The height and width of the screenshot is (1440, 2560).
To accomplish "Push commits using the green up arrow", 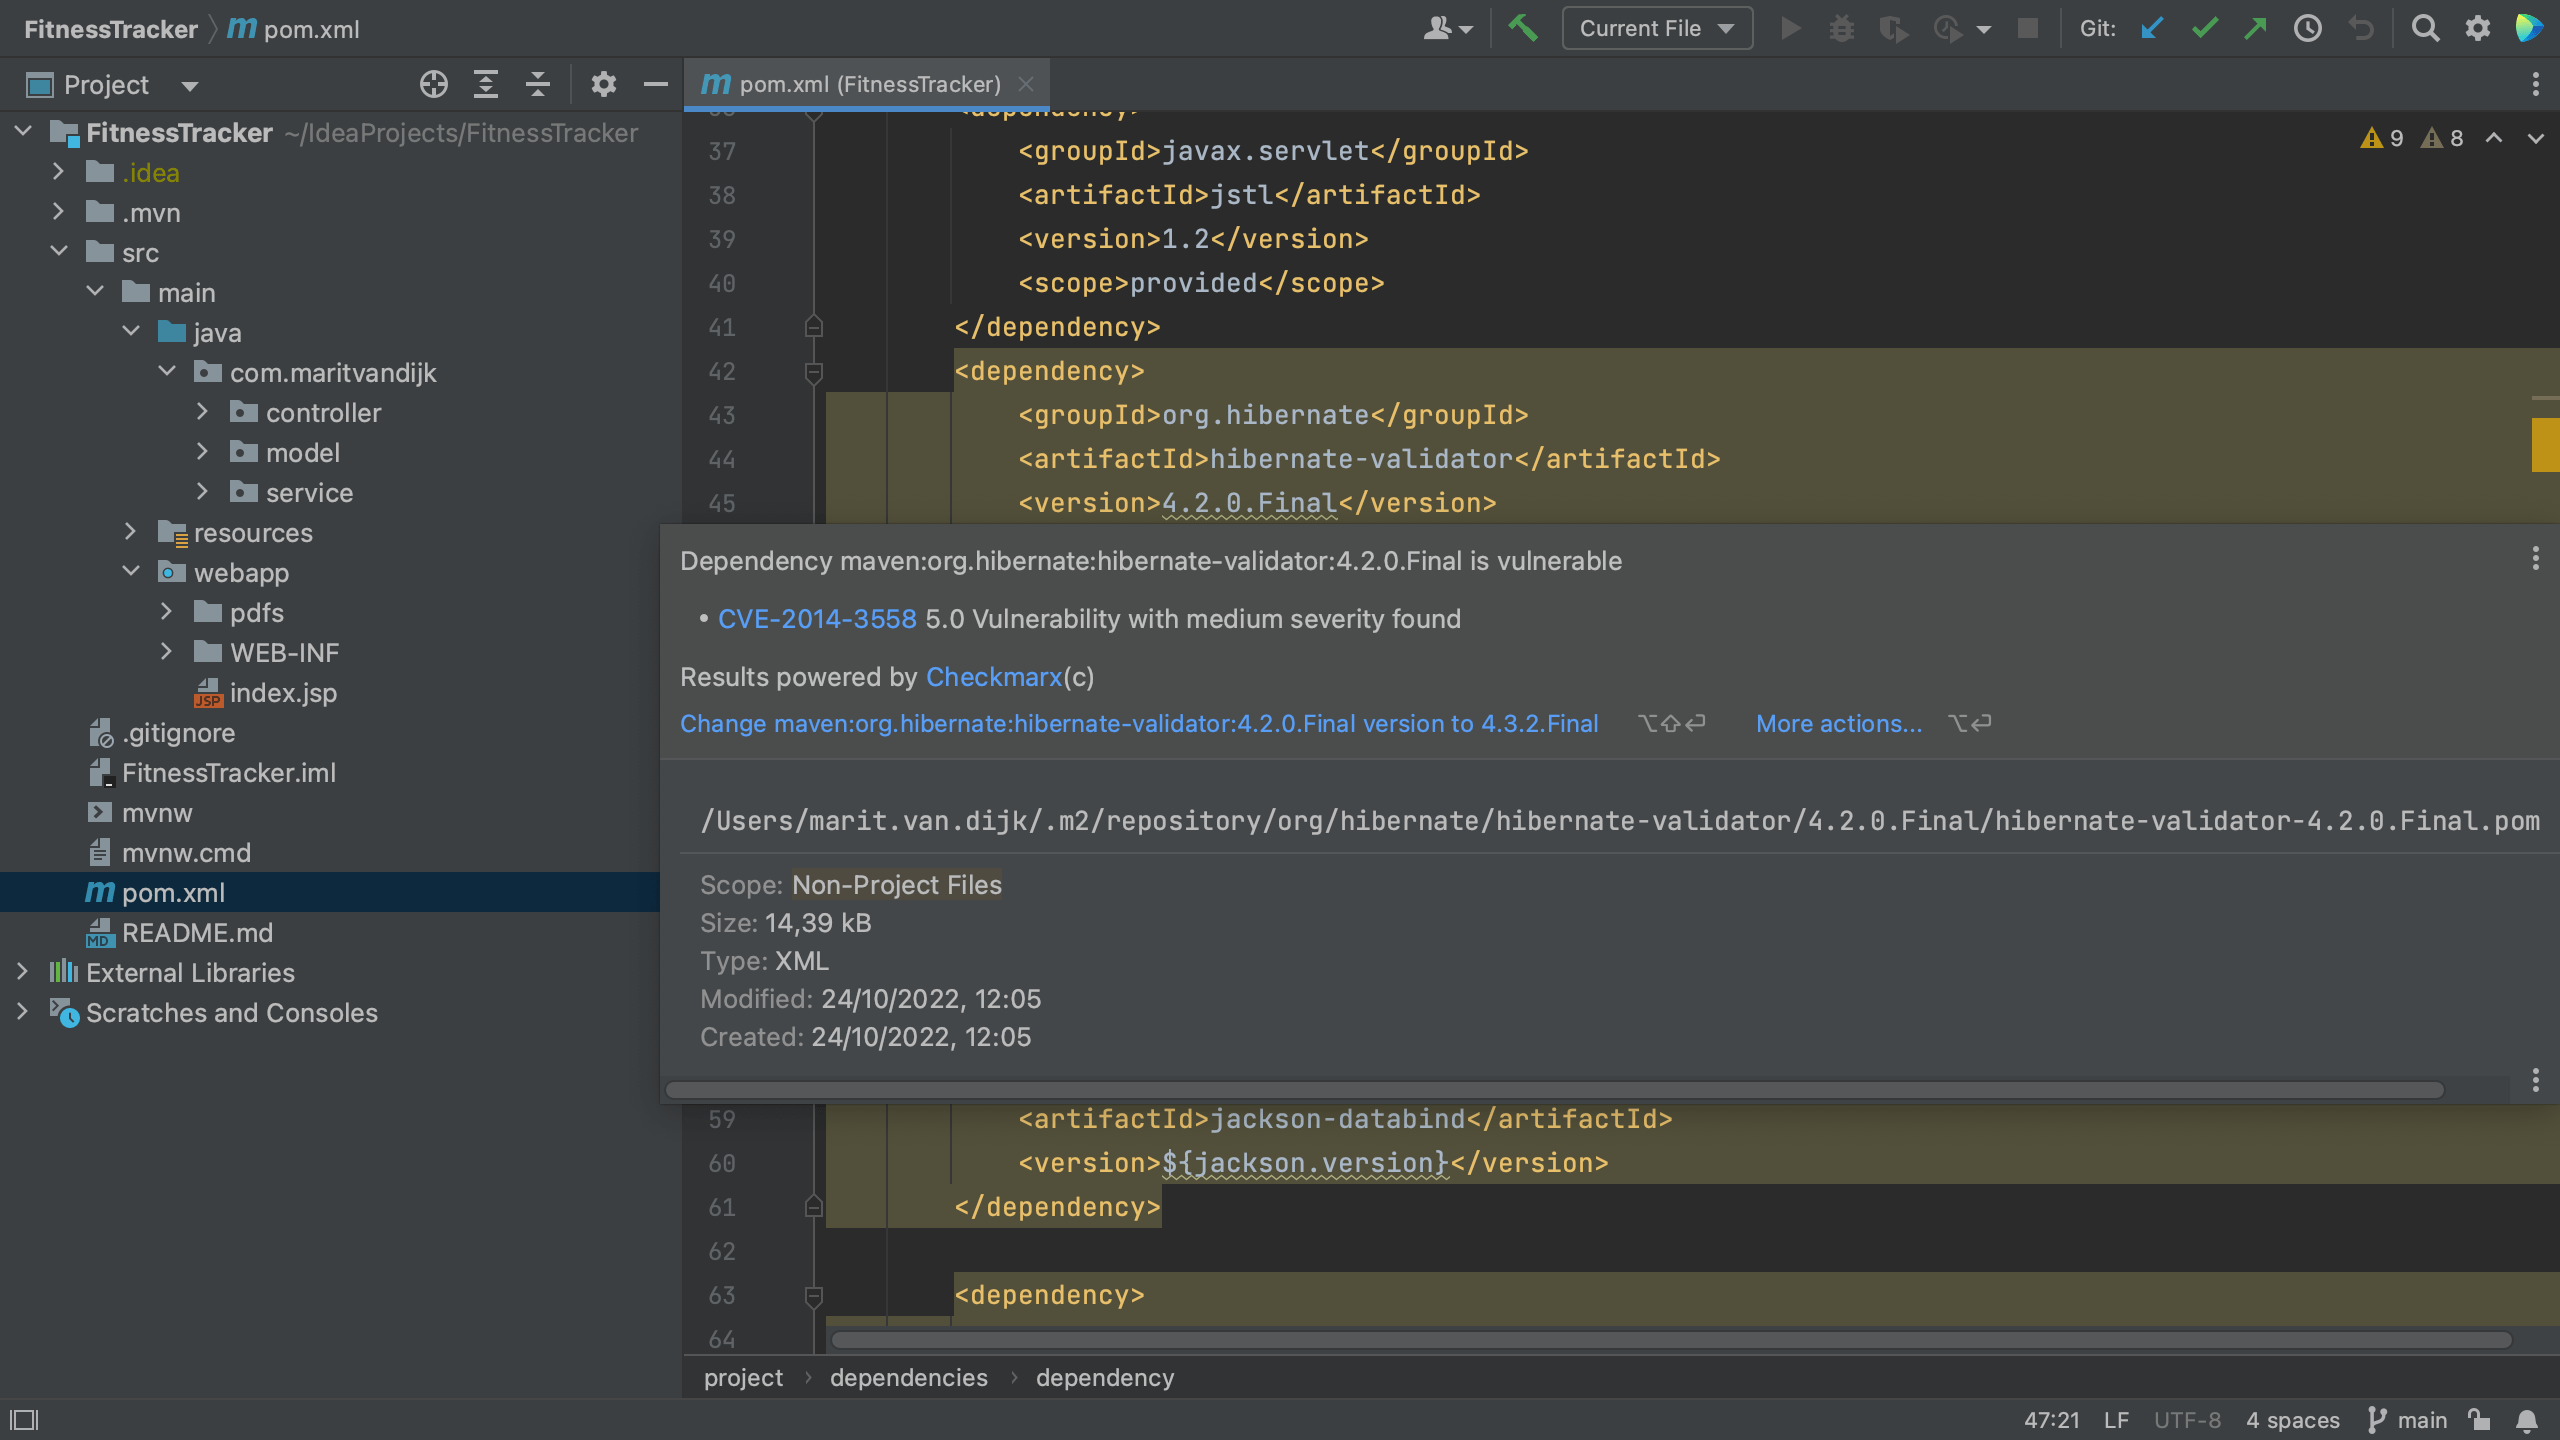I will point(2256,28).
